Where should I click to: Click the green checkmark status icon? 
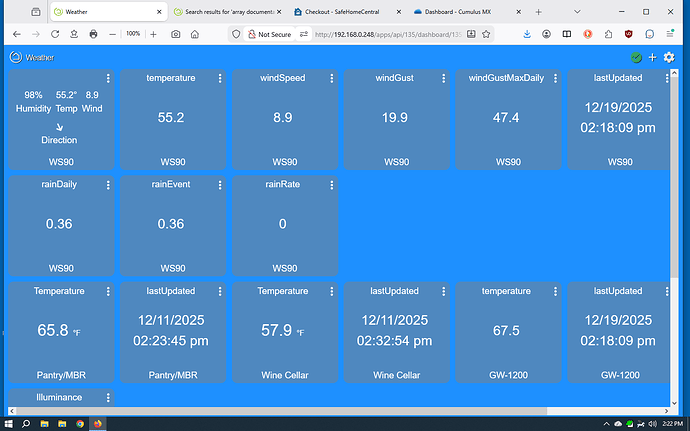pos(637,57)
